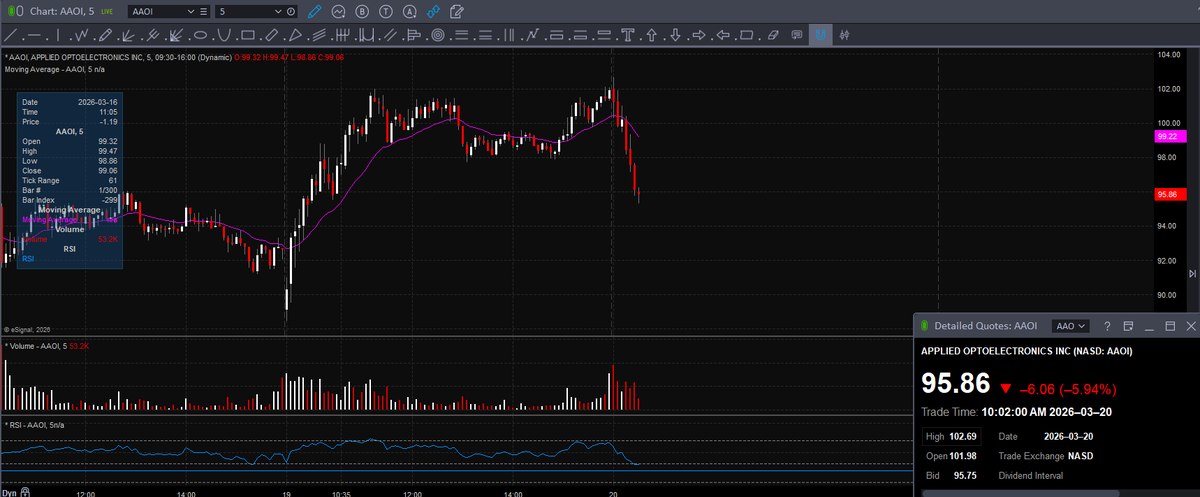Select the ellipse drawing tool
Image resolution: width=1200 pixels, height=497 pixels.
click(x=200, y=35)
